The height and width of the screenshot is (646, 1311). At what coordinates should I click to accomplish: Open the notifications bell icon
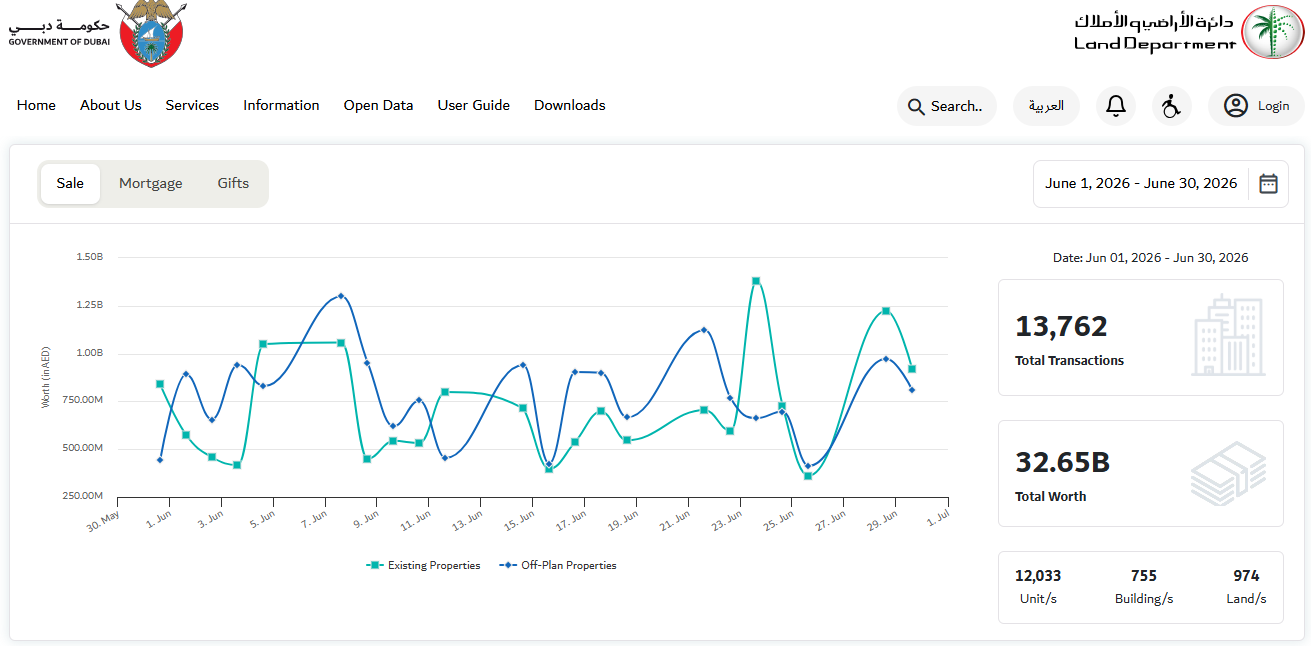tap(1116, 106)
